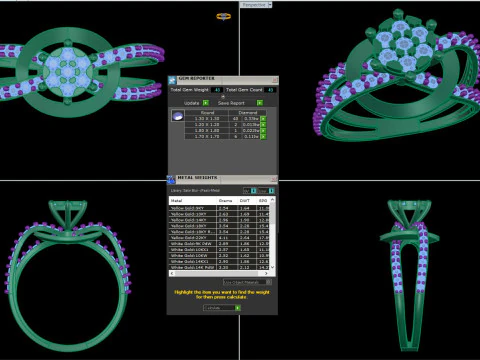Click the Metal Weights panel icon
Viewport: 480px width, 360px height.
point(171,179)
